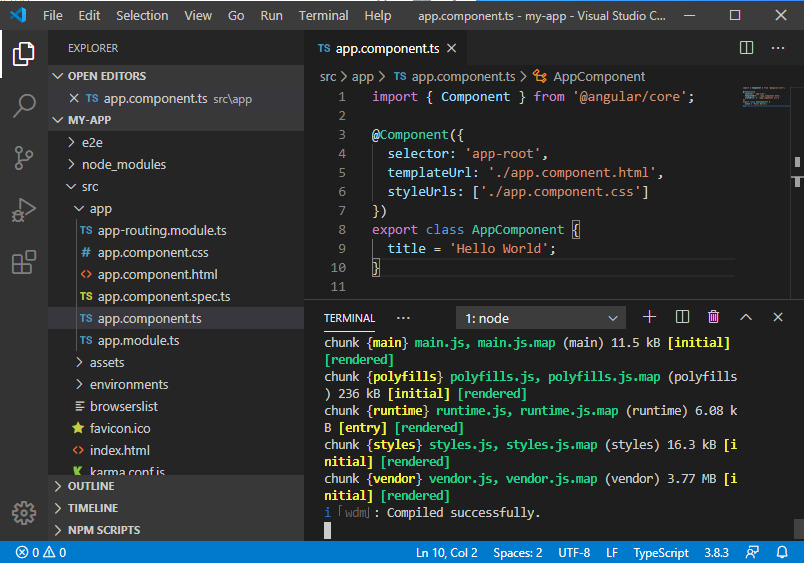Maximize the terminal panel with up chevron
Screen dimensions: 804x563
coord(746,317)
